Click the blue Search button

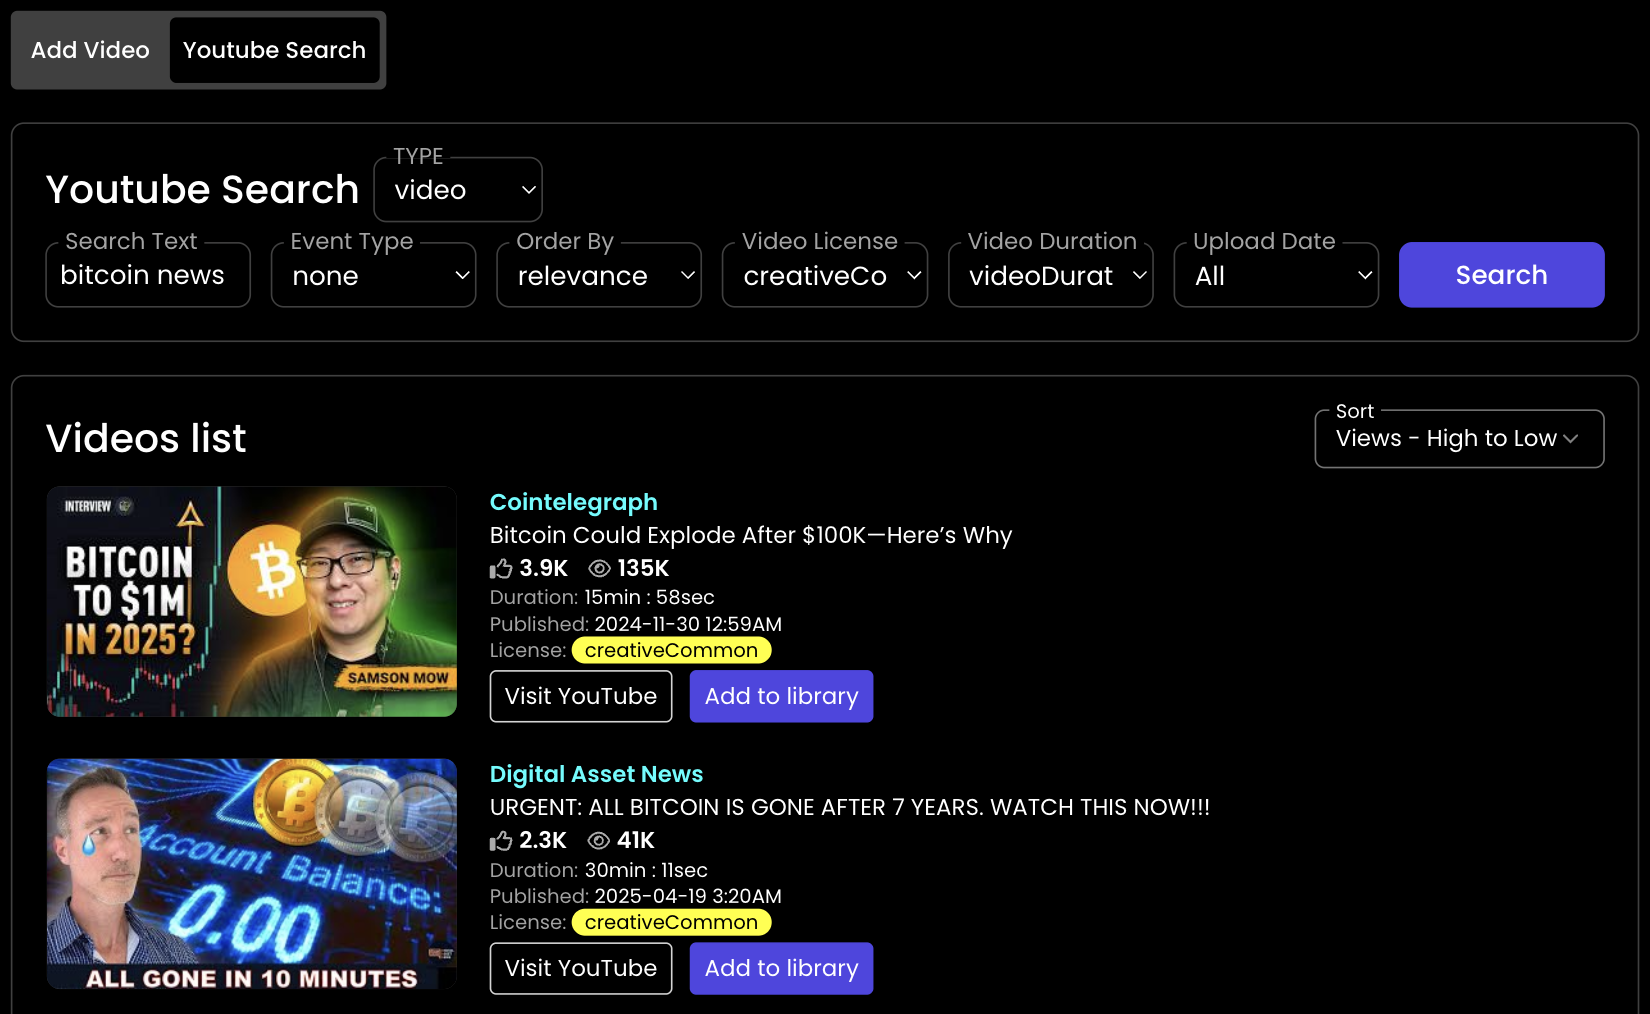(1502, 275)
